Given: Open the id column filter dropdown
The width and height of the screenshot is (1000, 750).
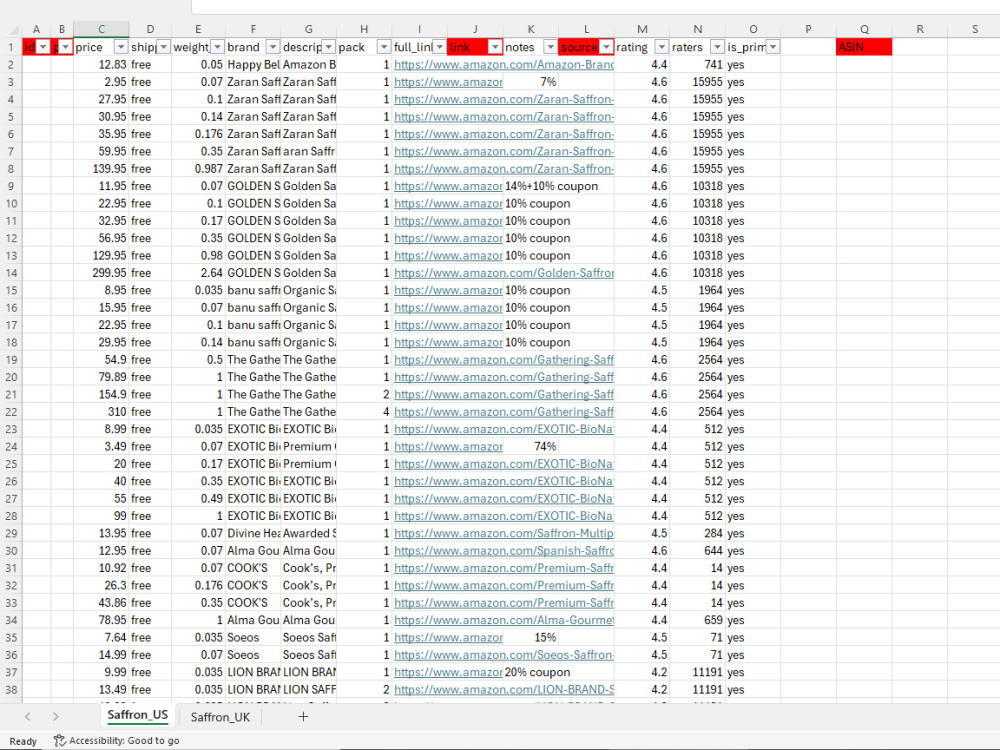Looking at the screenshot, I should (43, 47).
